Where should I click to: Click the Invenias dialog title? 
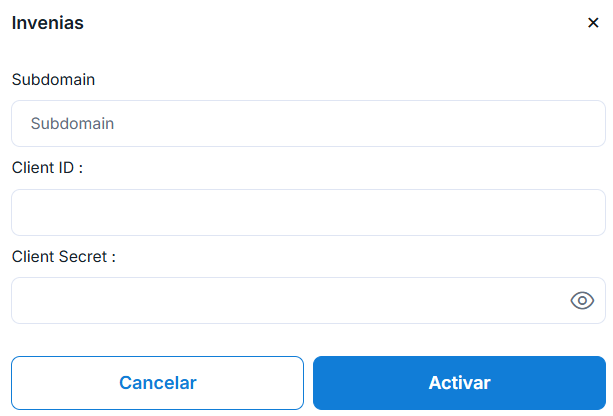click(47, 23)
